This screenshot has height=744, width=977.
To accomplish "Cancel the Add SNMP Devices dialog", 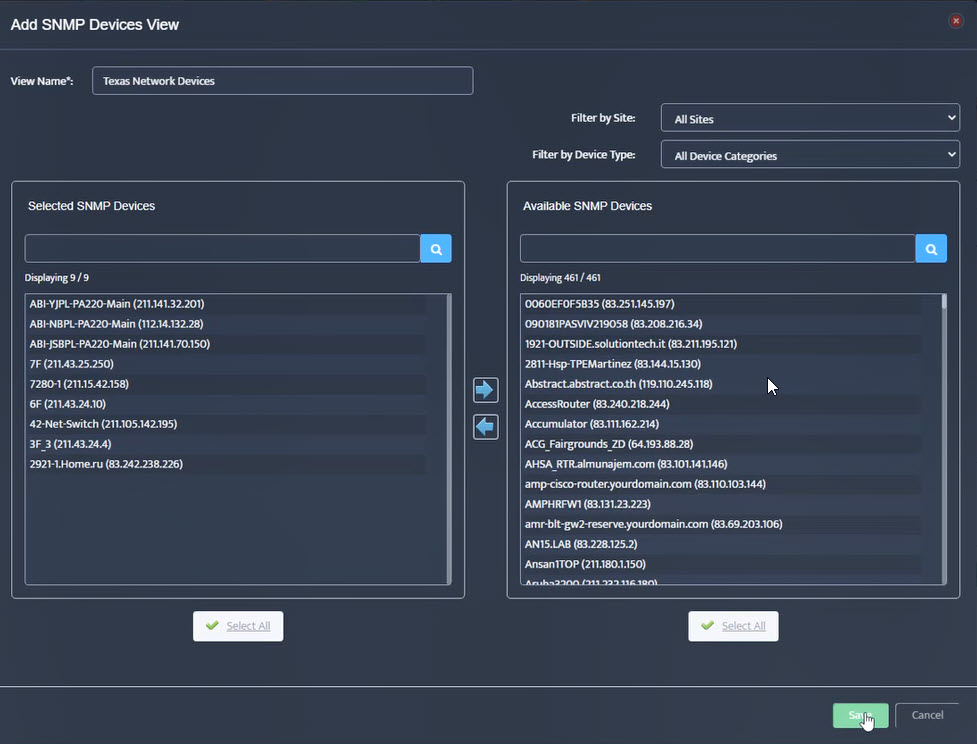I will point(927,715).
